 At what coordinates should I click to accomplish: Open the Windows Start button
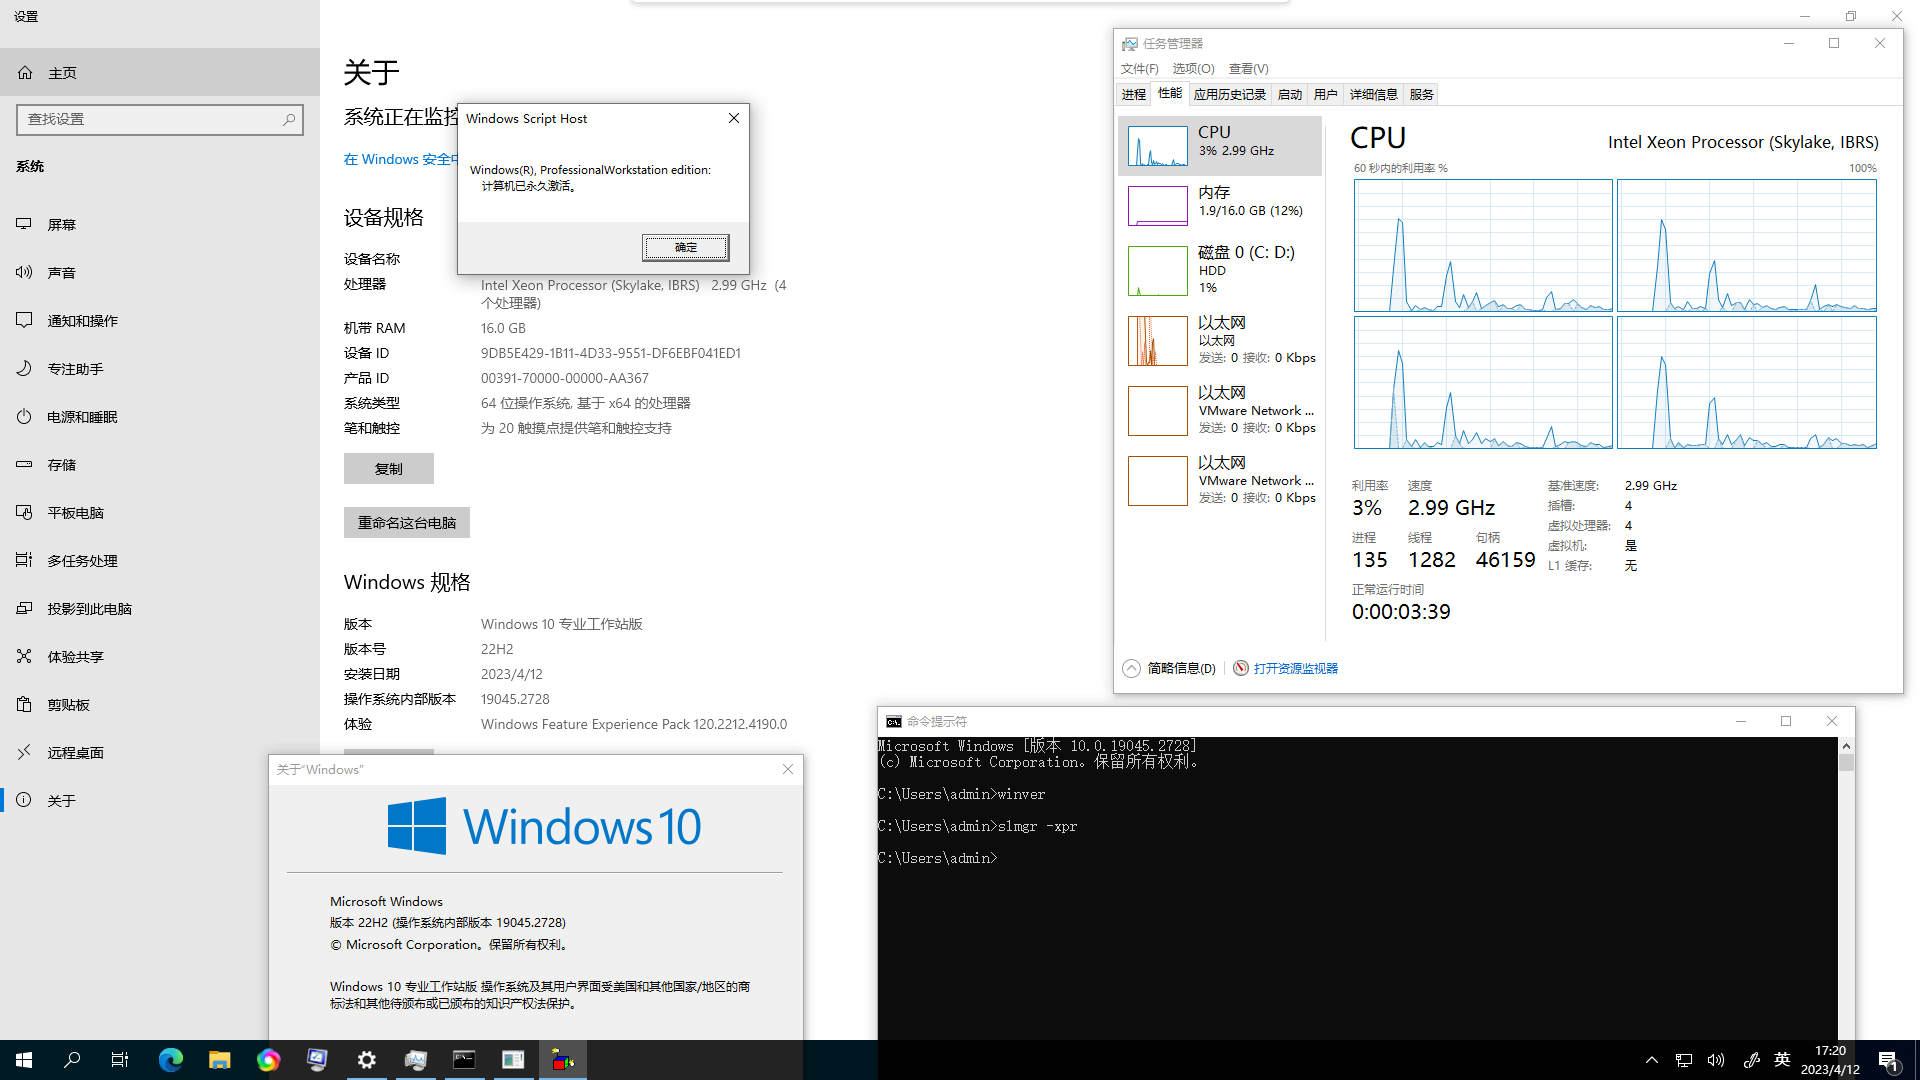pyautogui.click(x=24, y=1060)
